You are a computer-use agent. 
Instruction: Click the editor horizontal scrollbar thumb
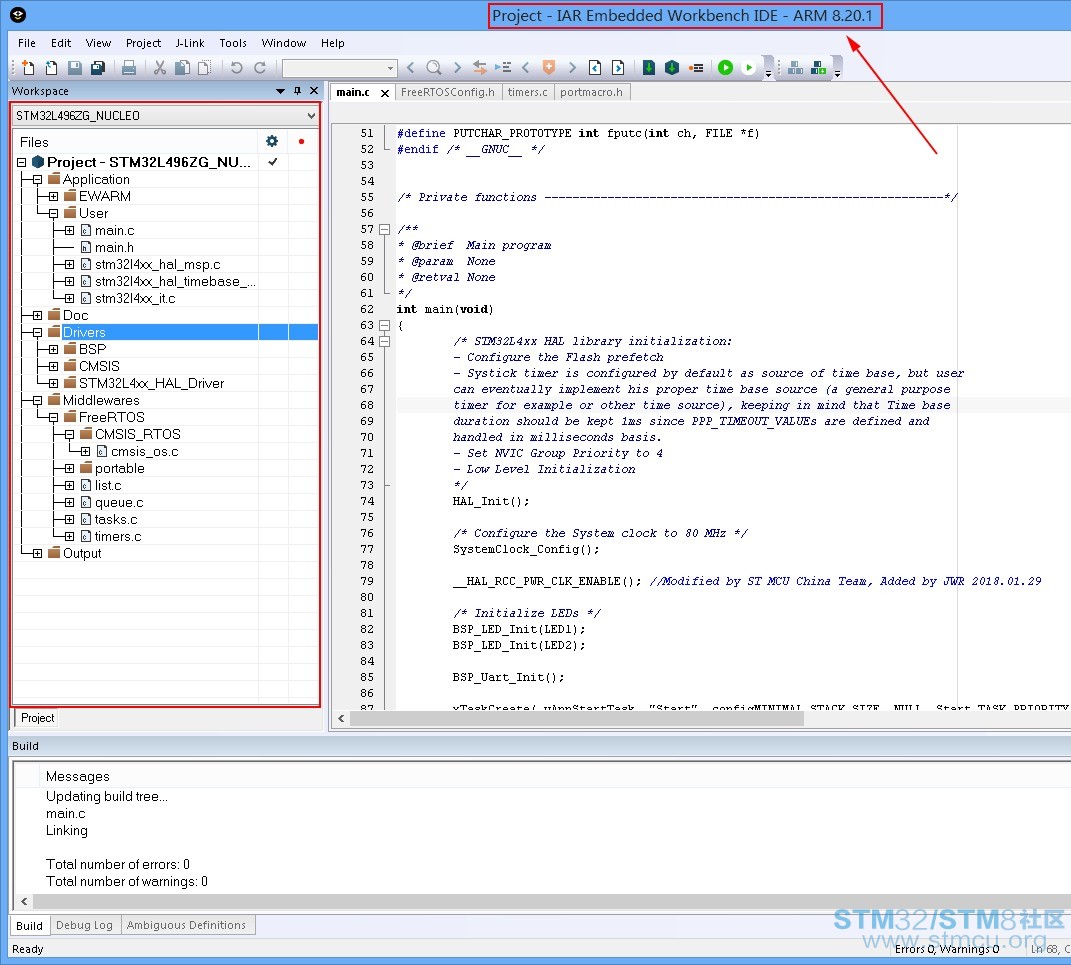pos(577,718)
